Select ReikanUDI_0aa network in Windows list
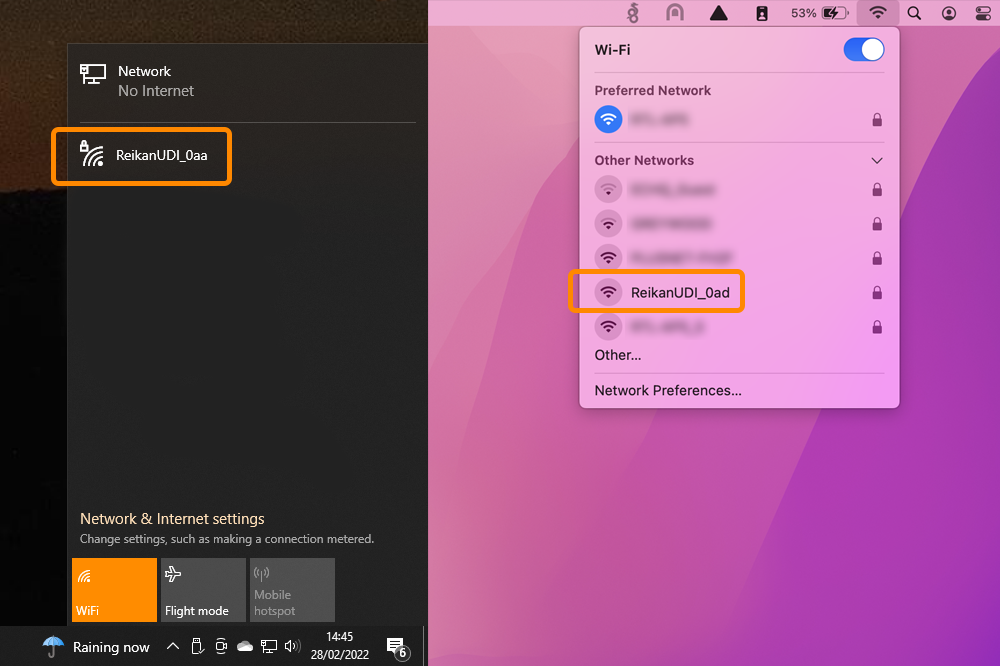 click(142, 155)
